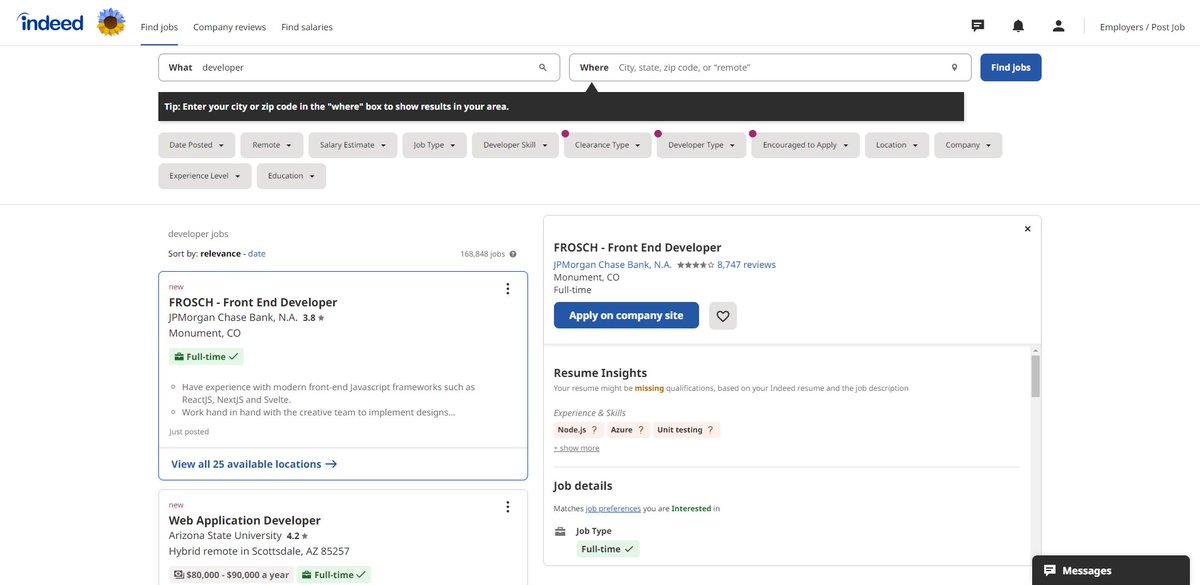Click the $80,000 - $90,000 a year salary tag
The height and width of the screenshot is (585, 1200).
pos(232,575)
